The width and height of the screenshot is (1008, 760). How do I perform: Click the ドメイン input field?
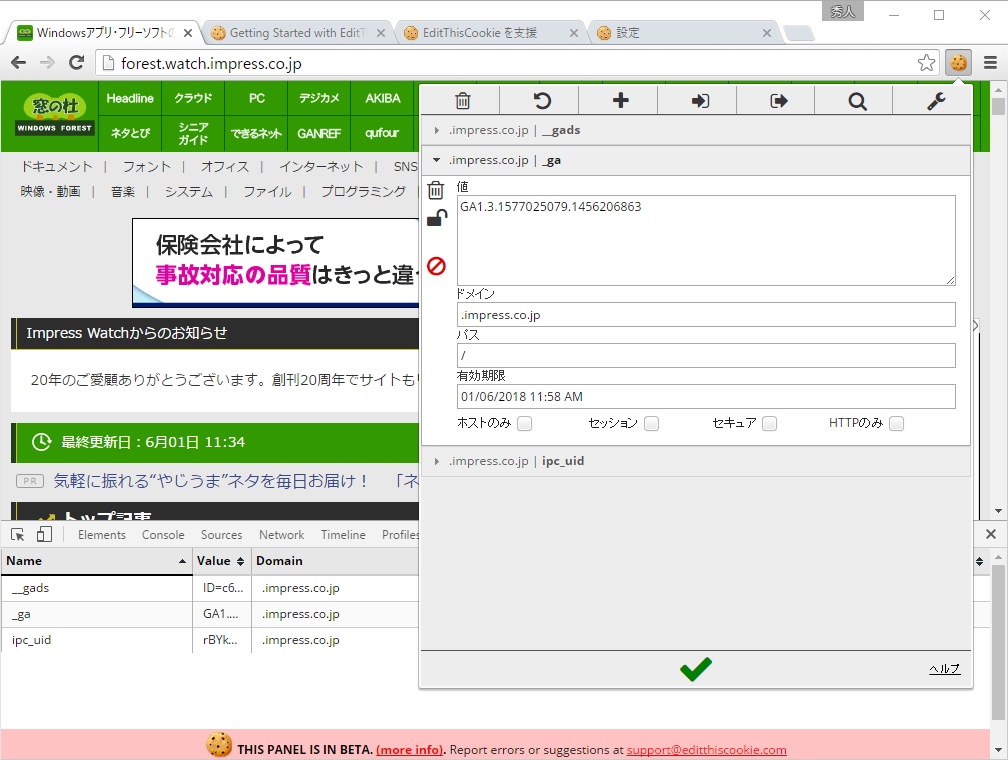pyautogui.click(x=706, y=315)
